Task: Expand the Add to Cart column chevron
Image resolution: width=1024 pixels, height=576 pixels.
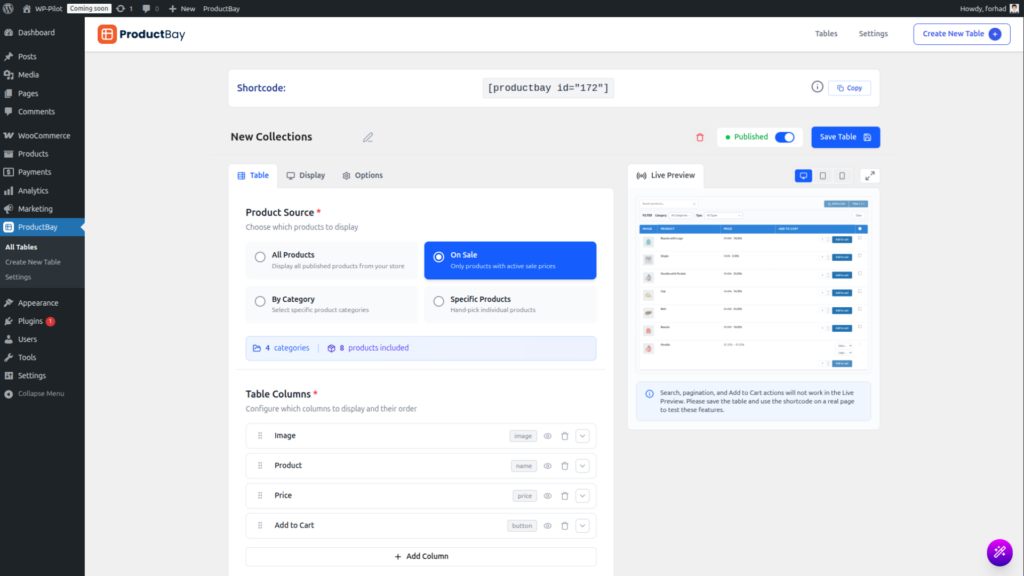Action: coord(583,526)
